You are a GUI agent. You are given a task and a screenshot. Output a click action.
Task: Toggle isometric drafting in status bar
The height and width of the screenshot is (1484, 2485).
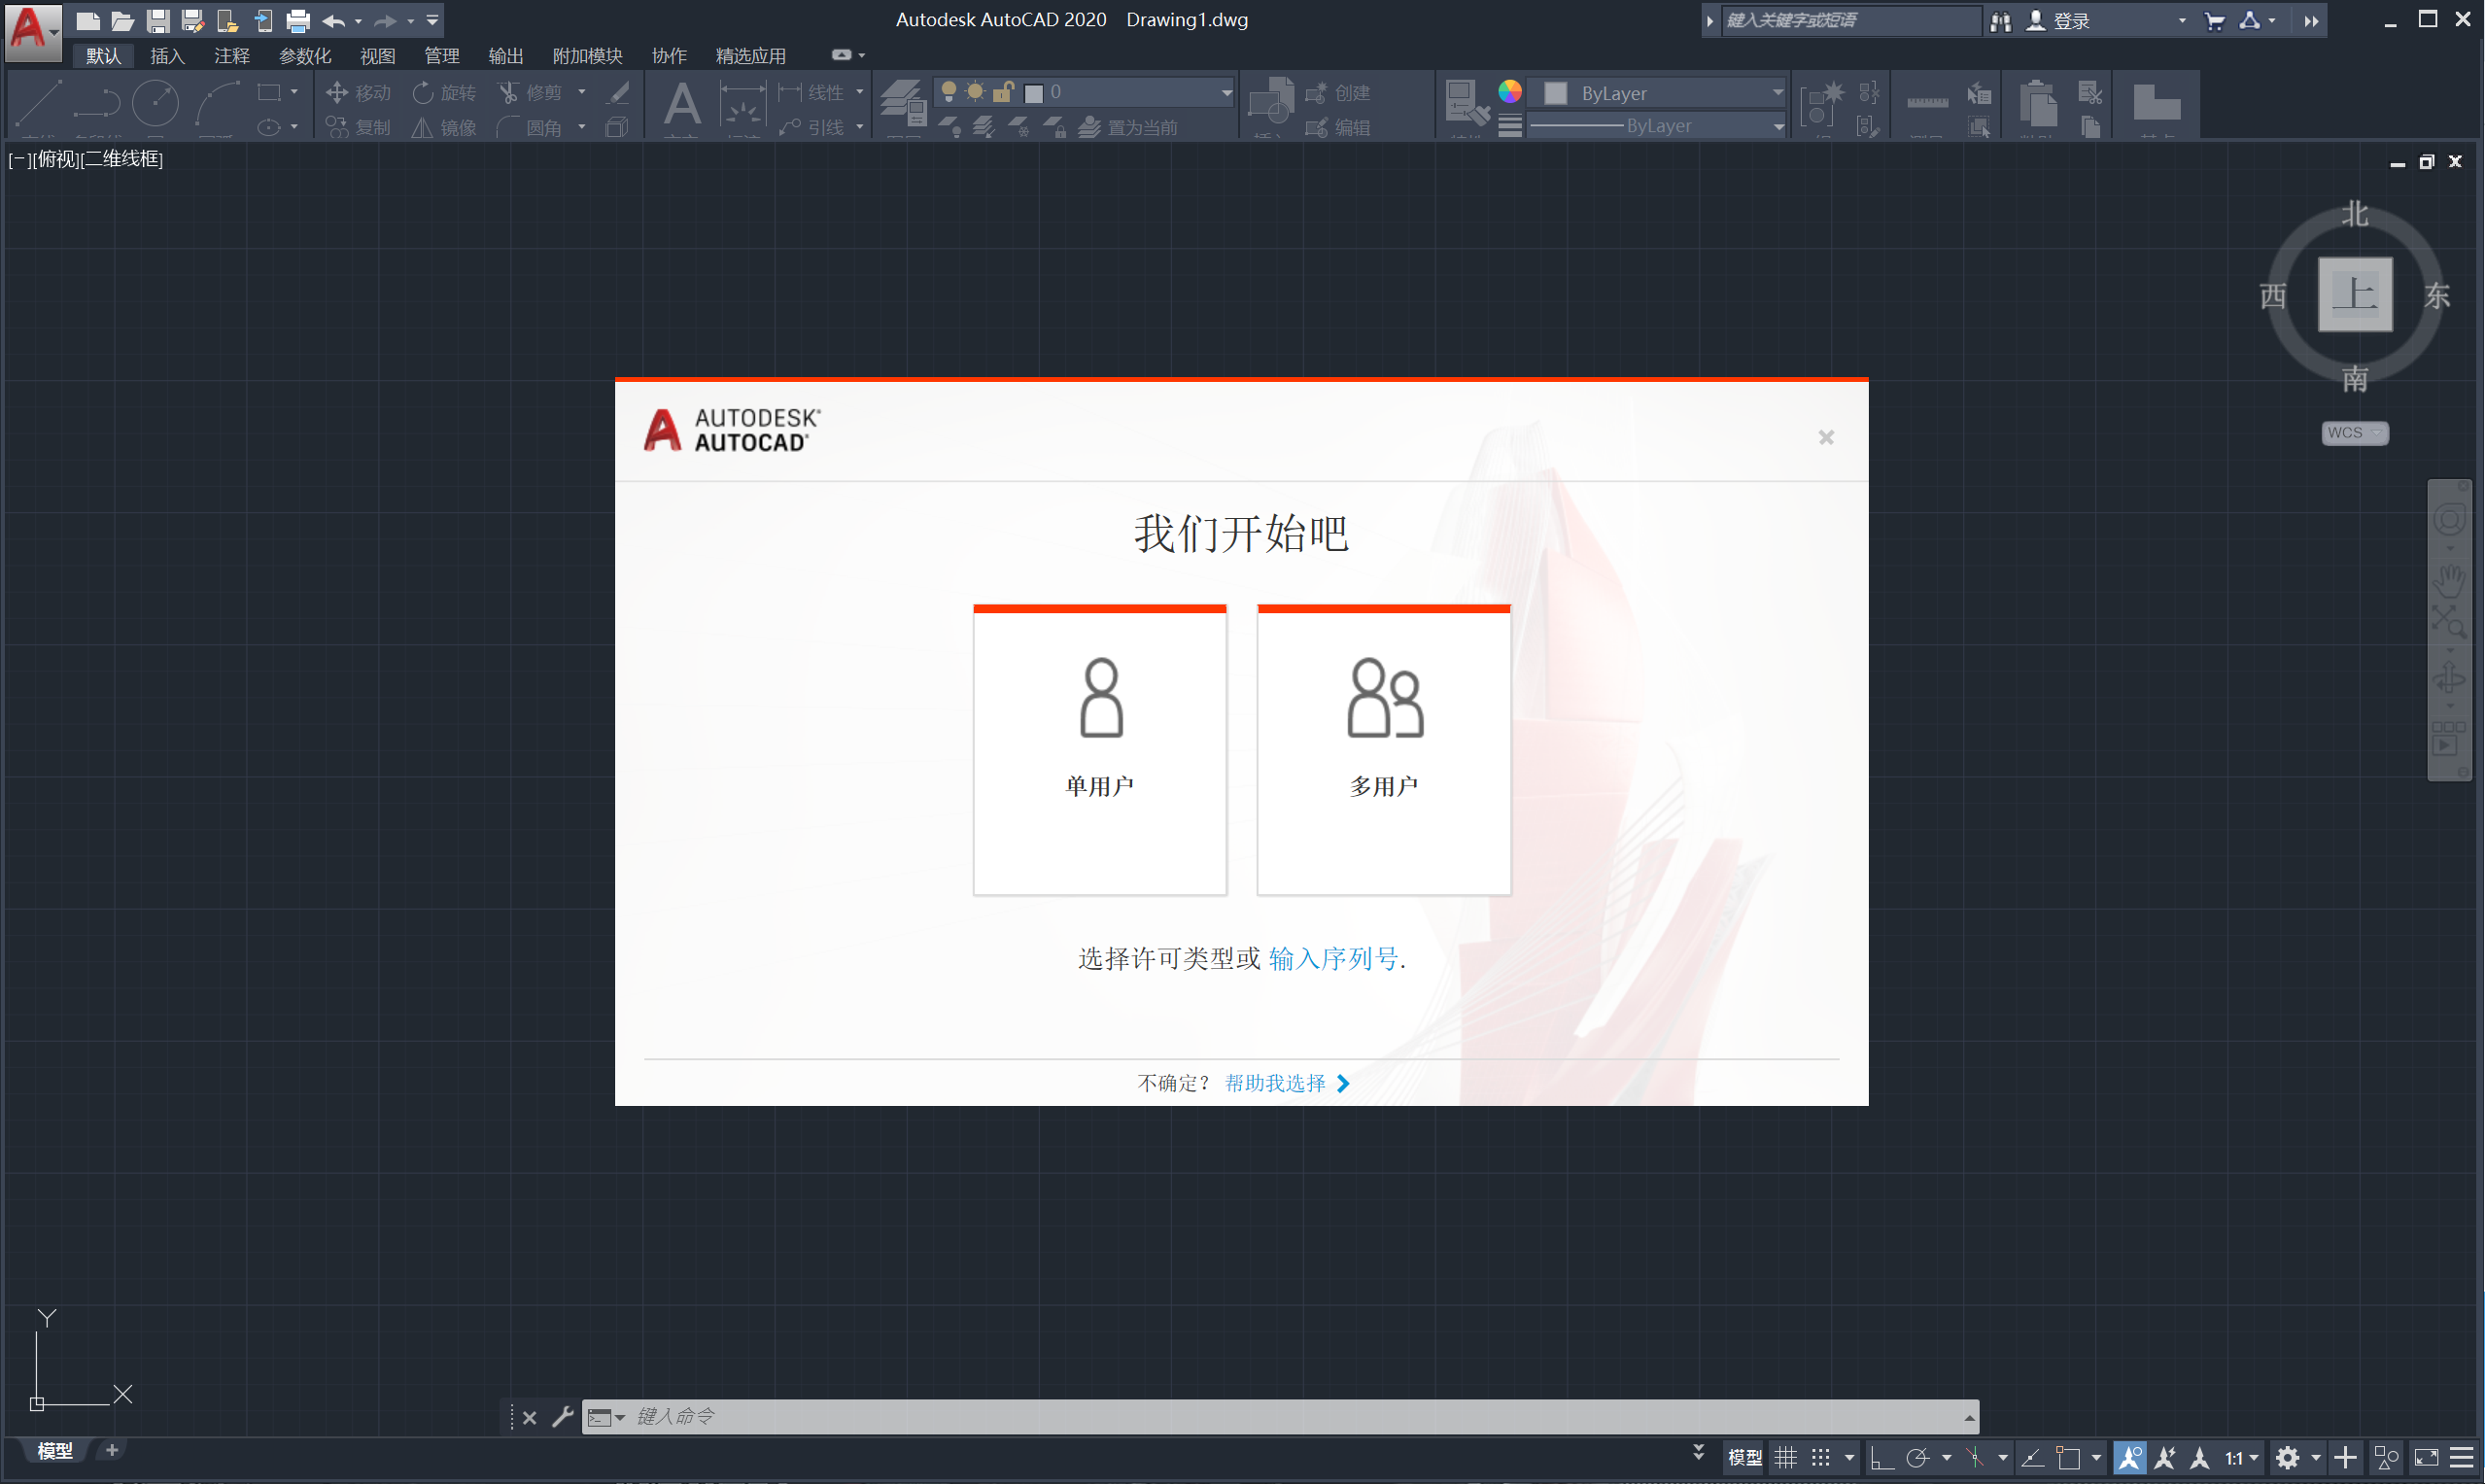coord(1975,1457)
